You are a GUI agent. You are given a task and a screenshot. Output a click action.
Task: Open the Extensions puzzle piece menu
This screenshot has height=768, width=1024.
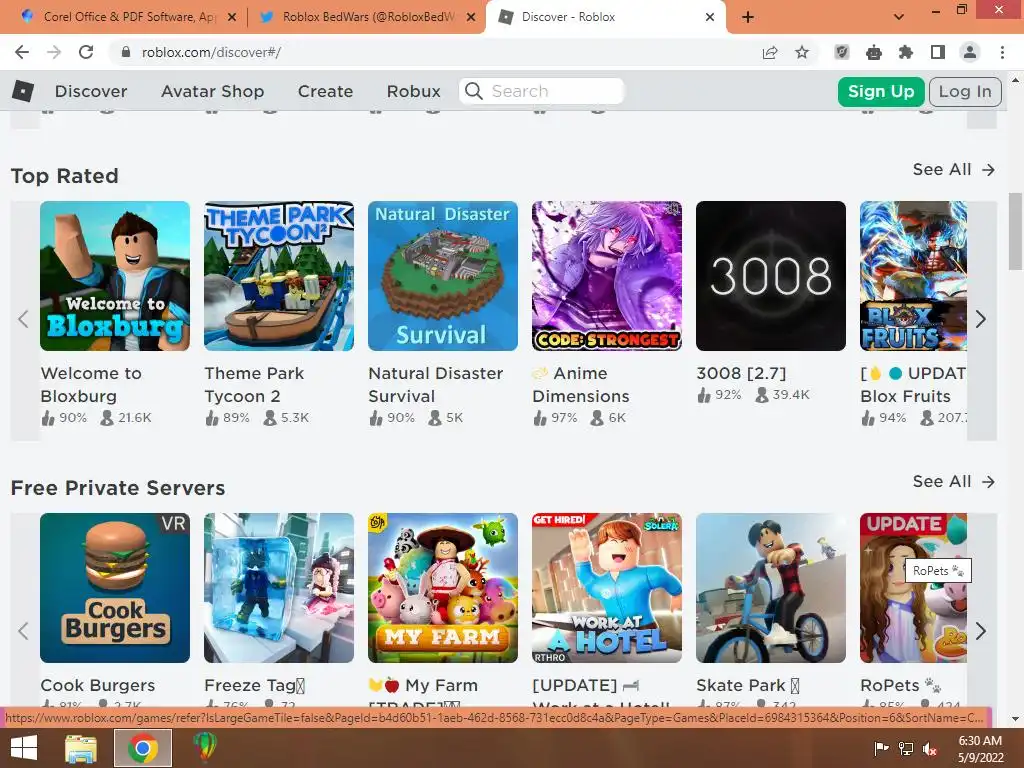[906, 52]
